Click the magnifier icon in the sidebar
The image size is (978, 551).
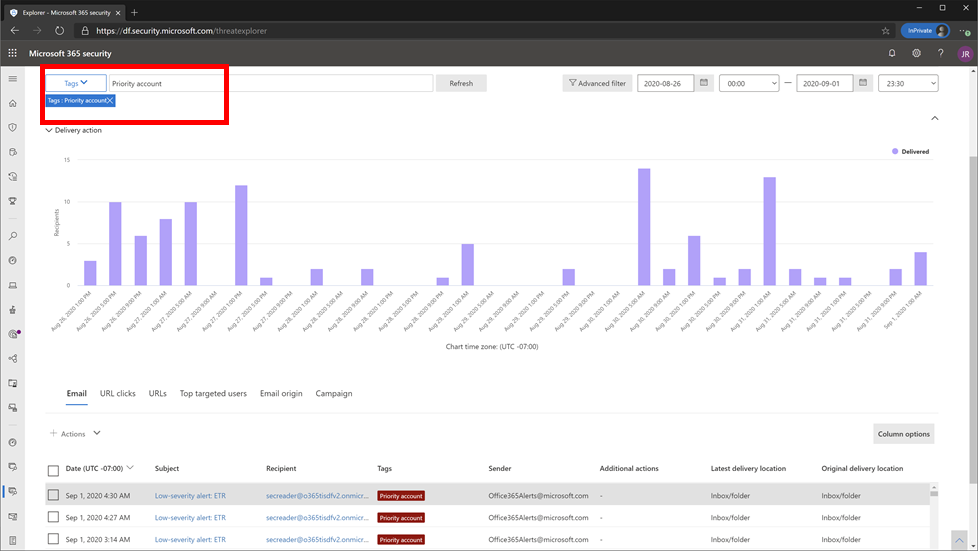click(12, 236)
